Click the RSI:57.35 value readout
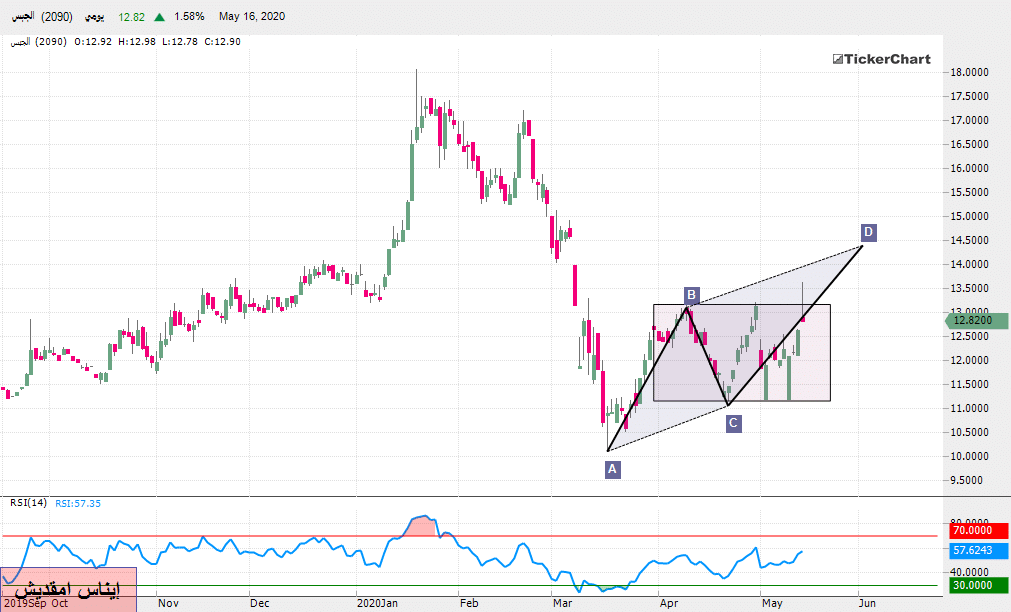The height and width of the screenshot is (612, 1011). 77,503
